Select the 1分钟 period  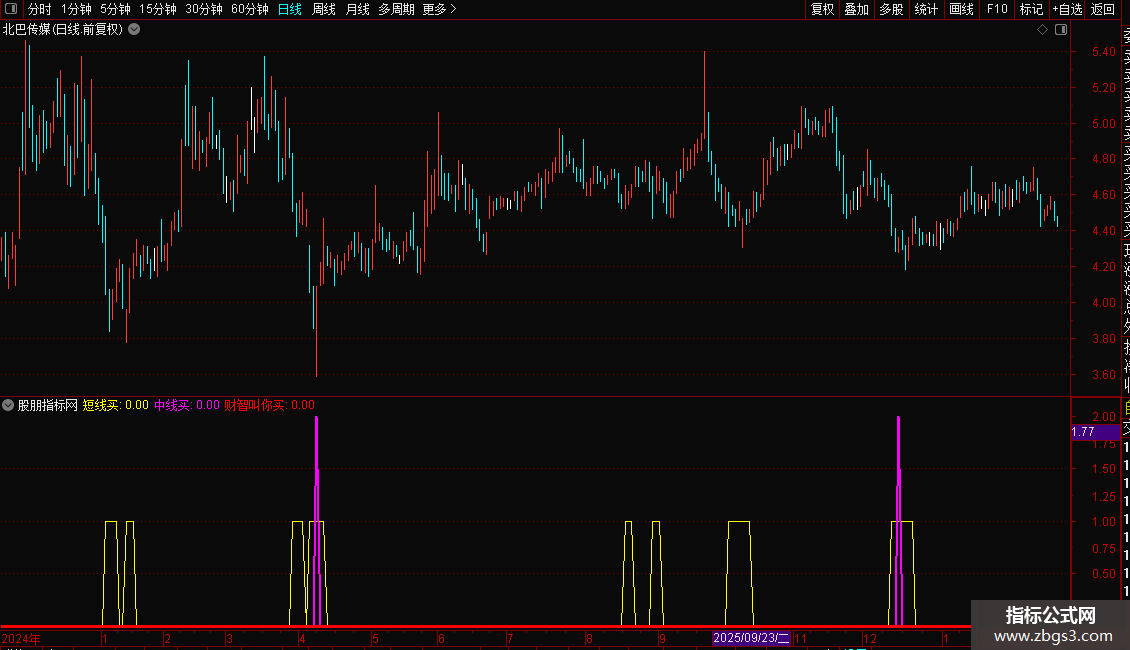coord(76,9)
